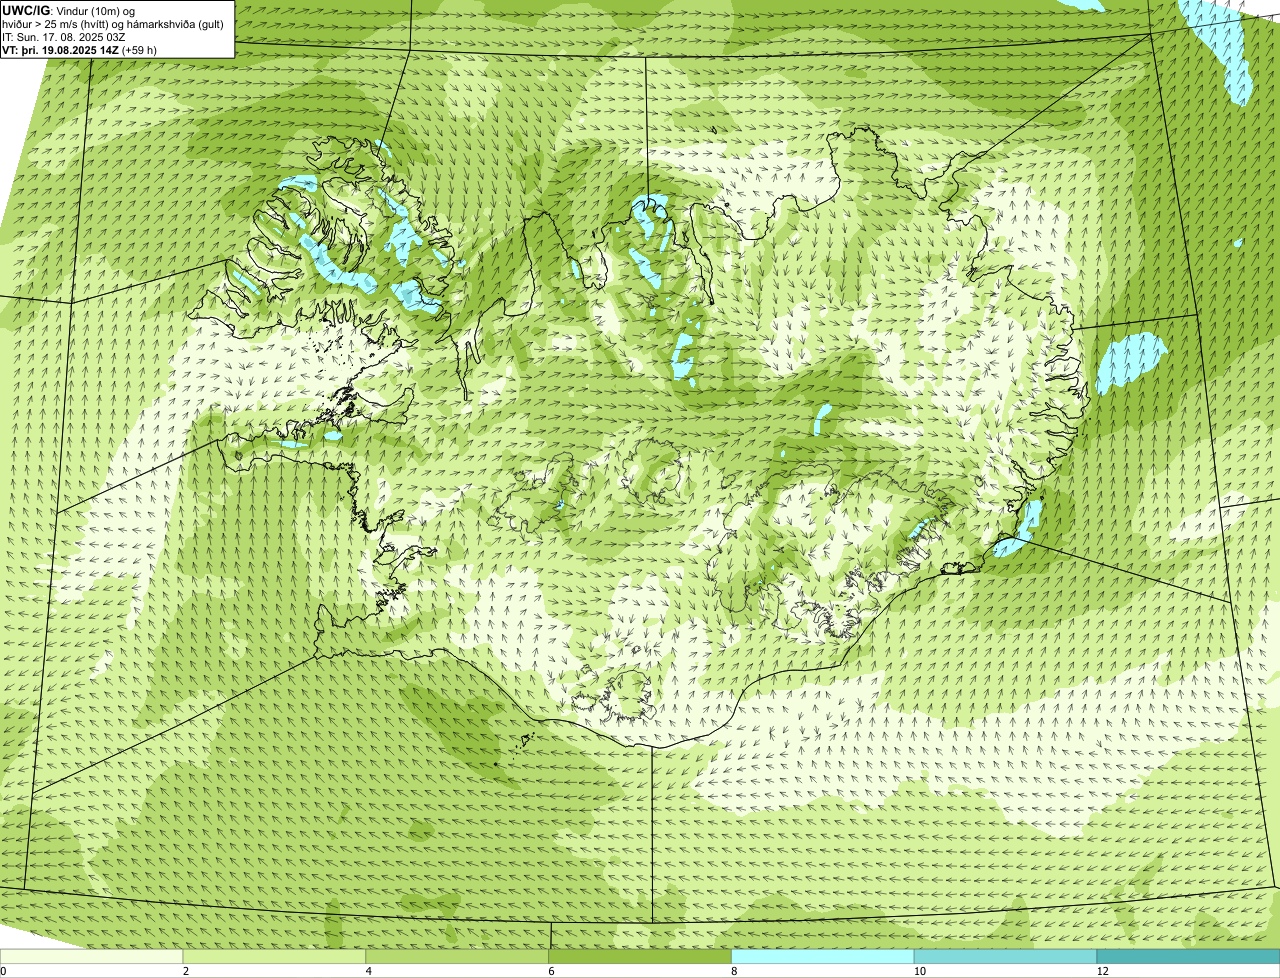Select the "VT: þri. 19.08.2025 14Z" valid time
The width and height of the screenshot is (1280, 978).
[60, 50]
